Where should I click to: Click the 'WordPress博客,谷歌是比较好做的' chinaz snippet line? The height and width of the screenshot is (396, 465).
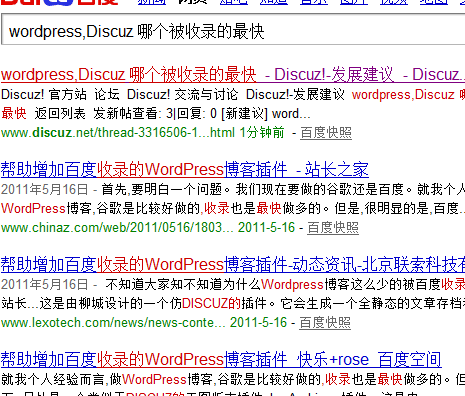[233, 209]
